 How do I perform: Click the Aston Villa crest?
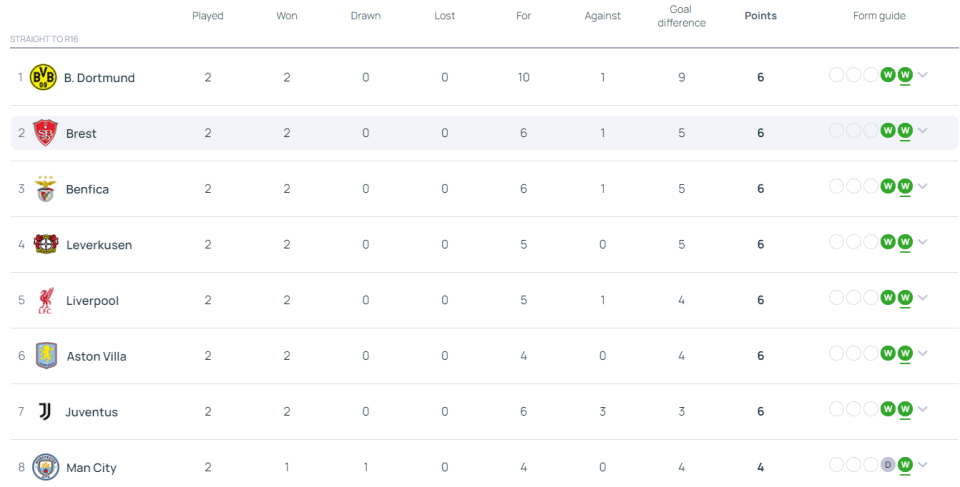pos(46,356)
